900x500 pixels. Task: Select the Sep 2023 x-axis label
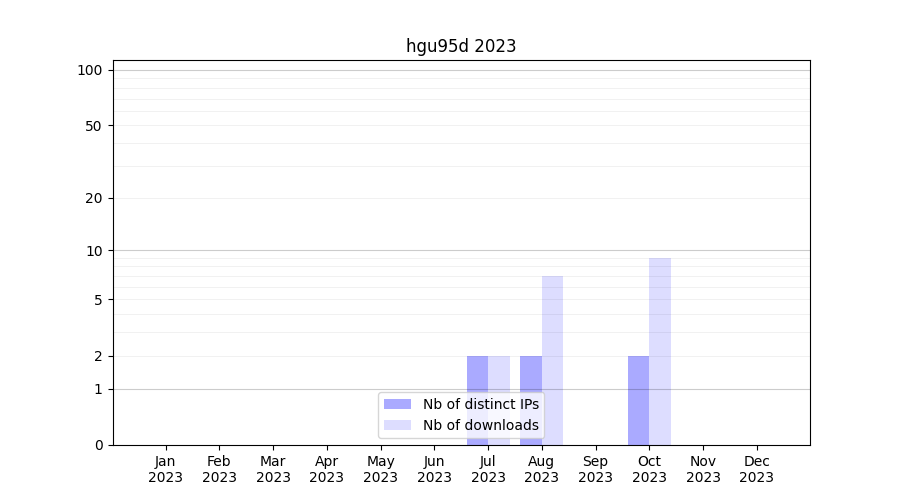click(595, 469)
